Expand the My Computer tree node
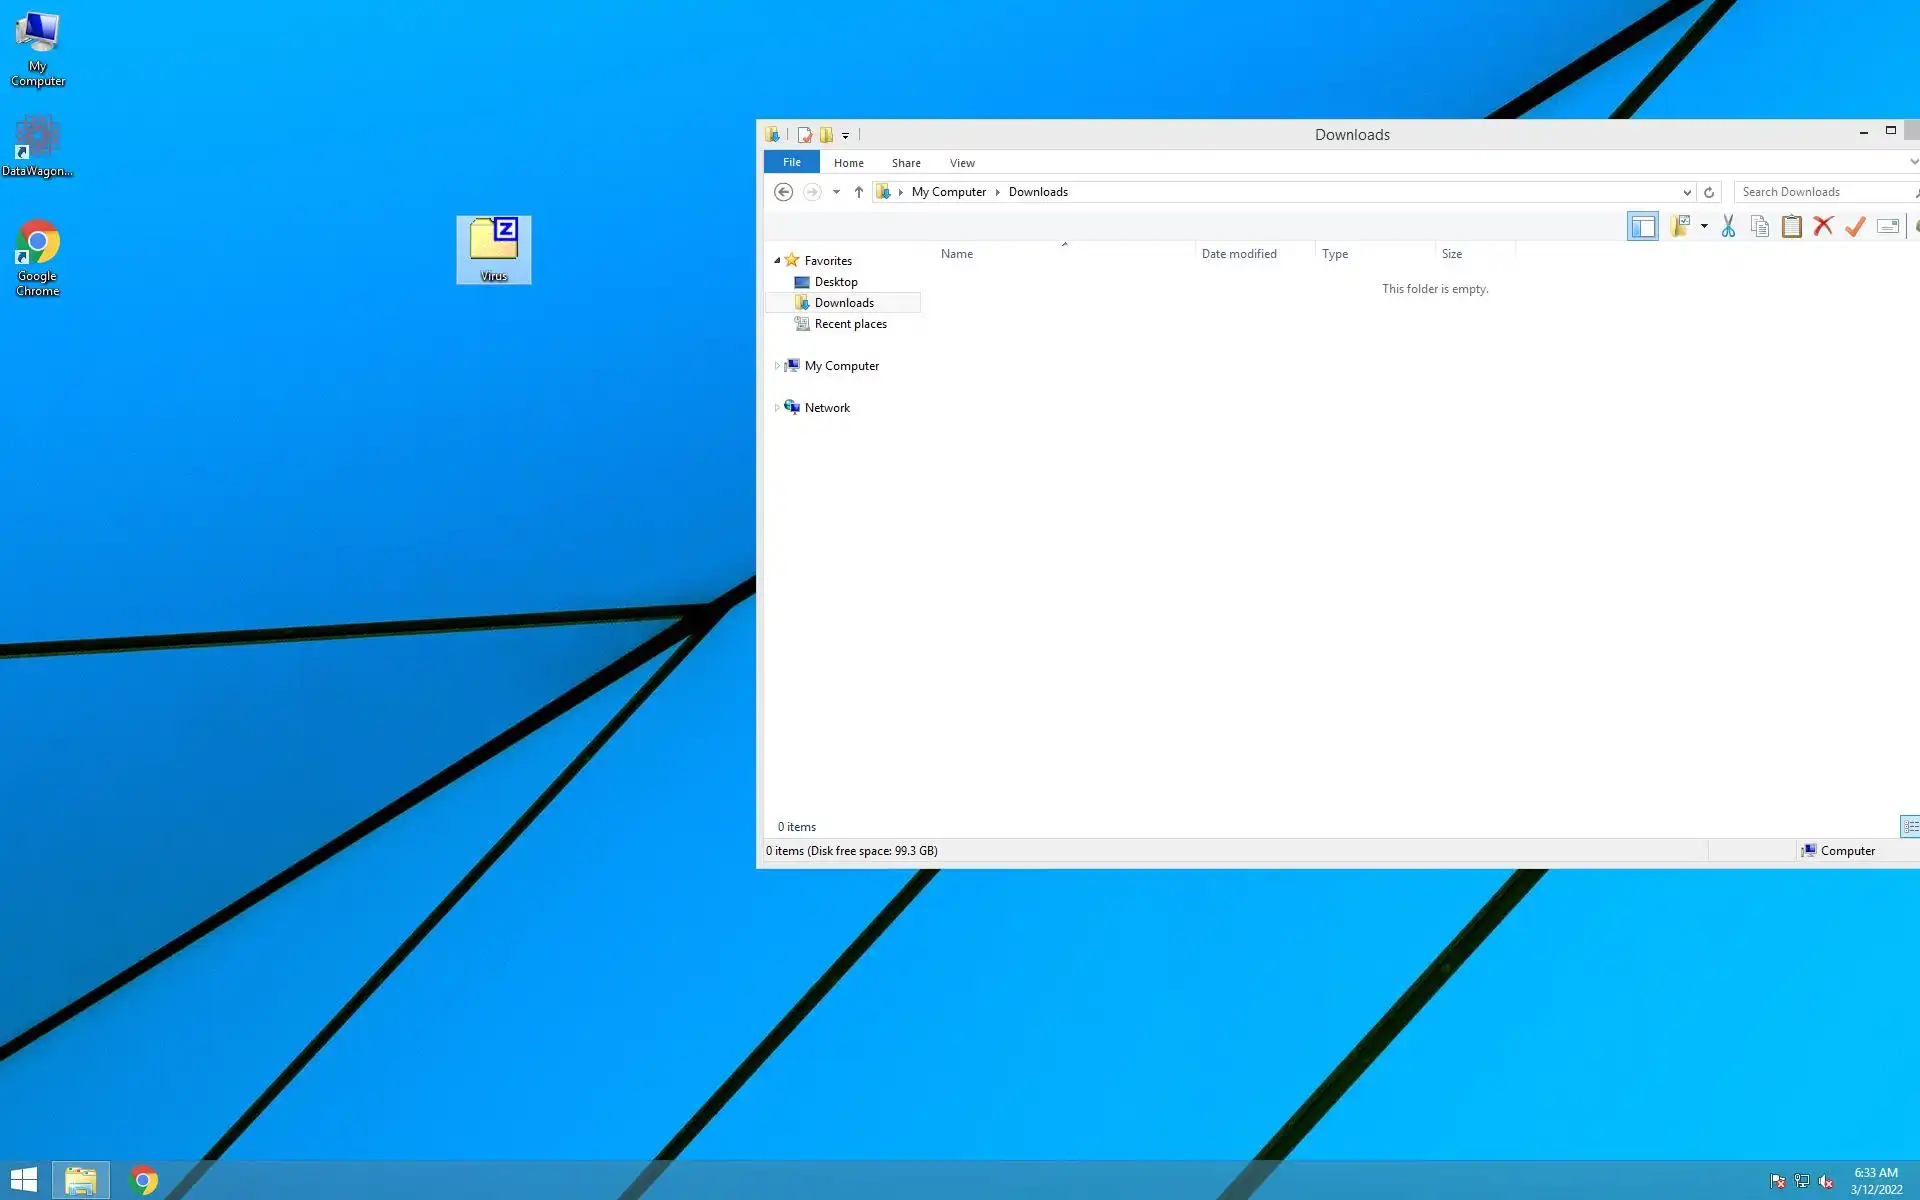The width and height of the screenshot is (1920, 1200). [x=777, y=366]
